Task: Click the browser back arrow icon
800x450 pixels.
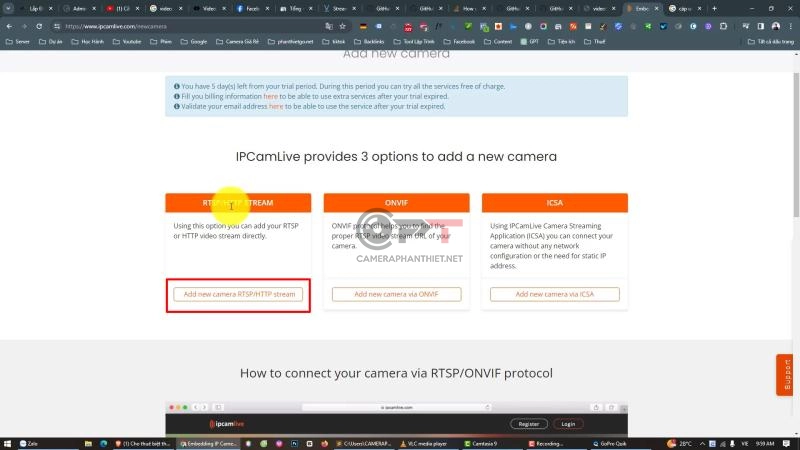Action: pos(10,26)
